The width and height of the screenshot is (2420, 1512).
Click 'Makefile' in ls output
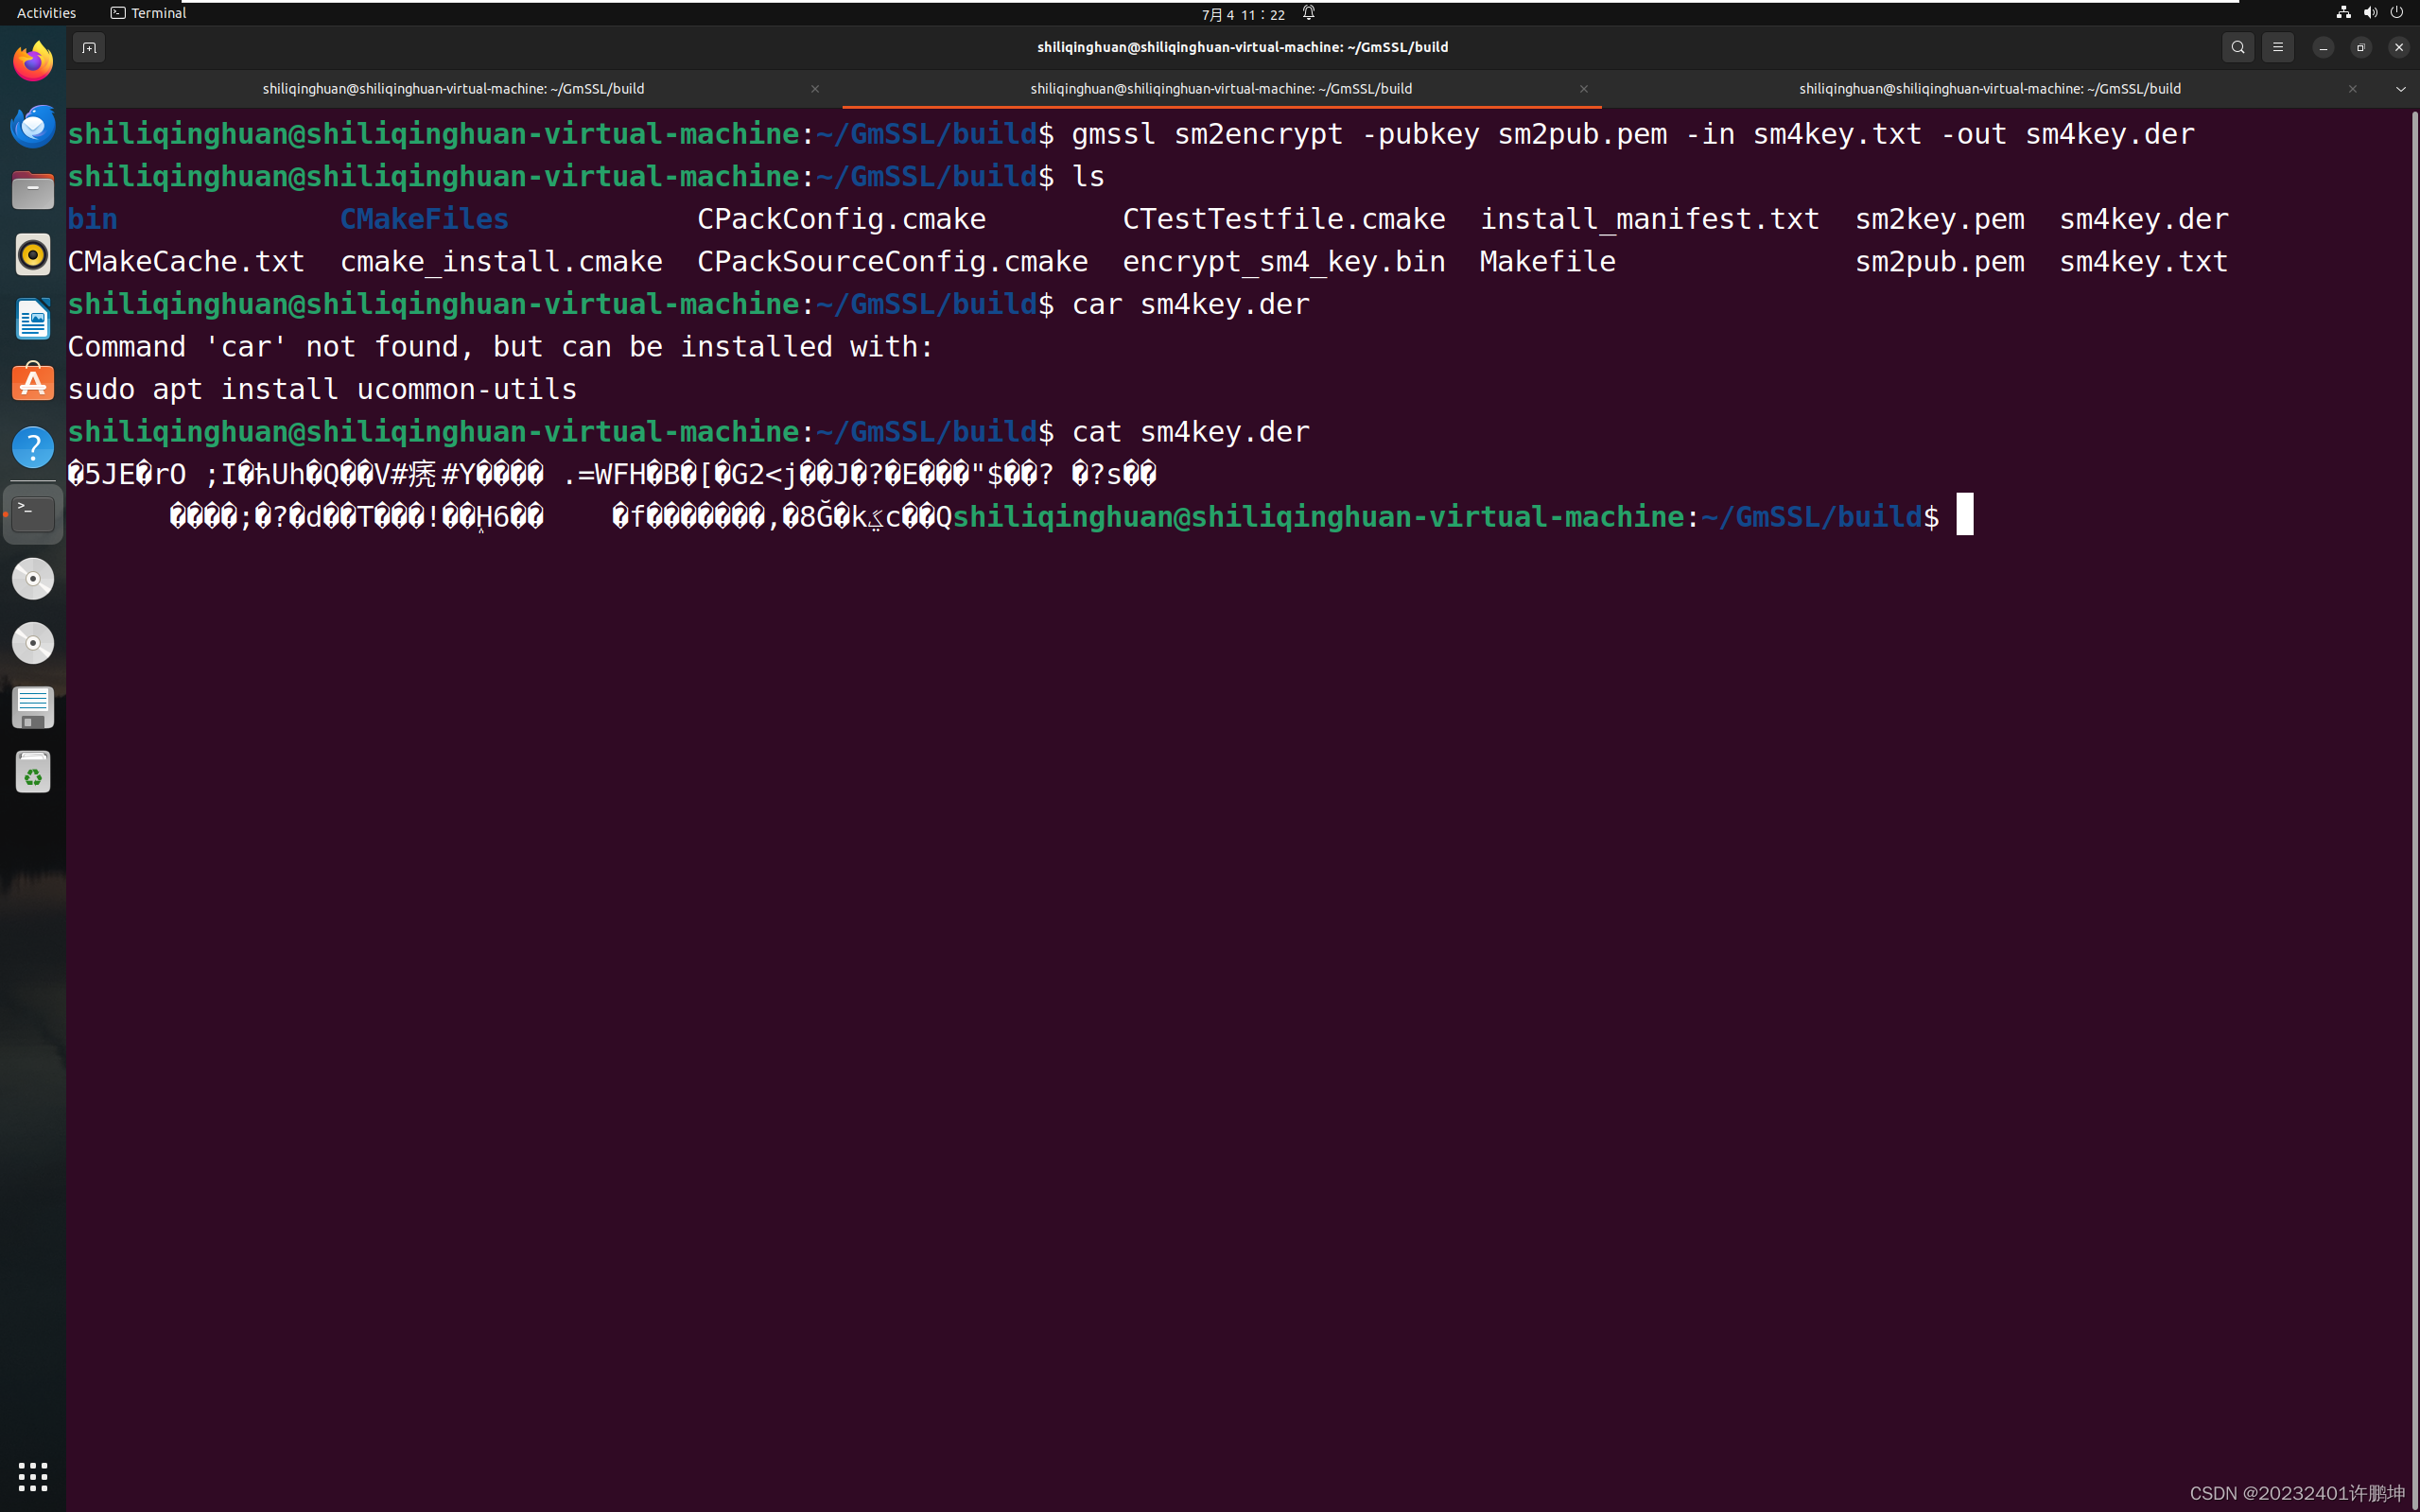coord(1547,262)
